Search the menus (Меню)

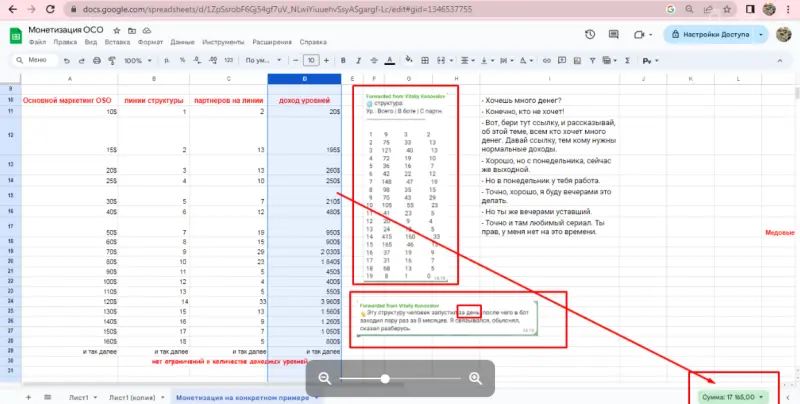tap(35, 60)
